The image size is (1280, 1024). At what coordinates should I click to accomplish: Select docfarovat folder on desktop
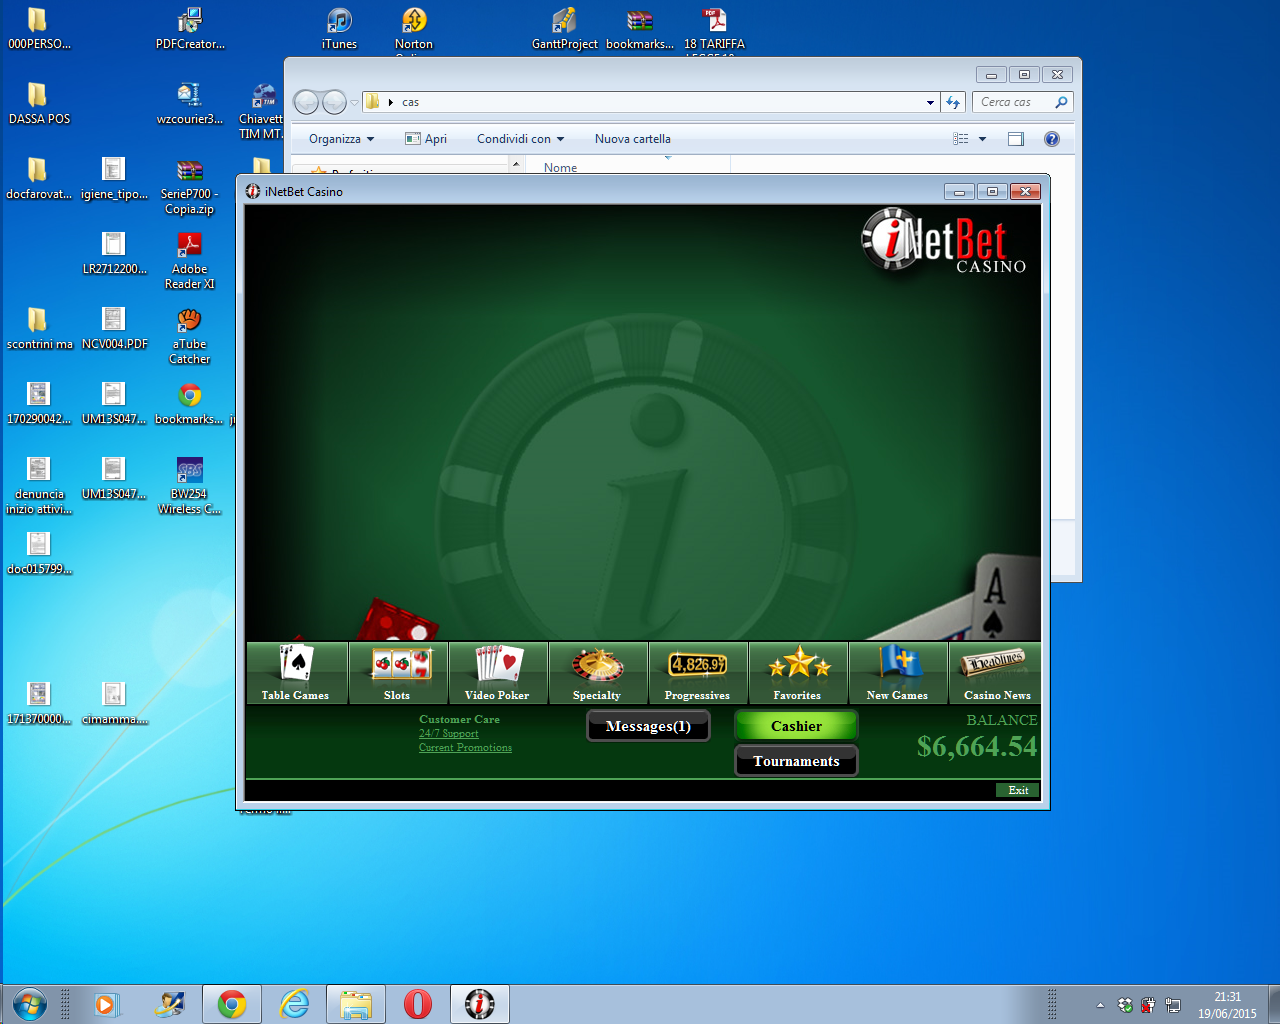tap(39, 178)
